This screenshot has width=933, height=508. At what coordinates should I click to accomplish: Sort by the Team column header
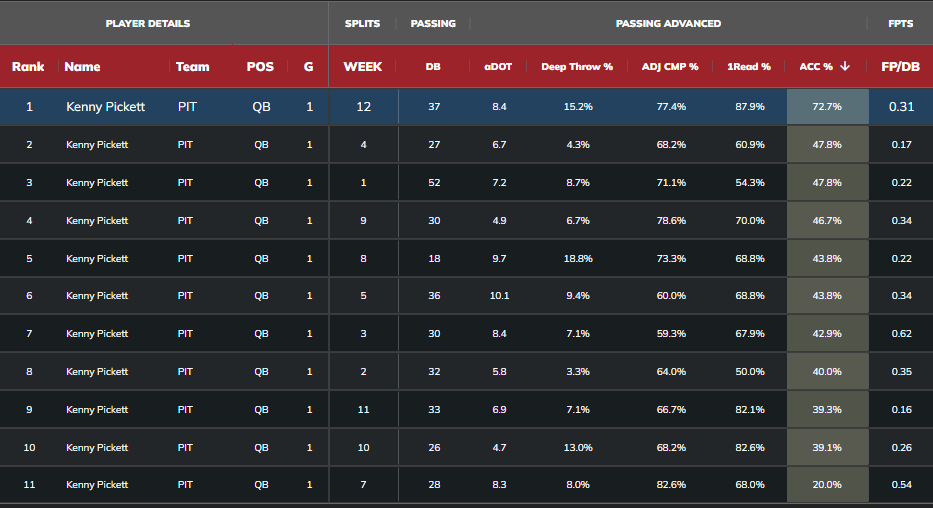pyautogui.click(x=192, y=67)
